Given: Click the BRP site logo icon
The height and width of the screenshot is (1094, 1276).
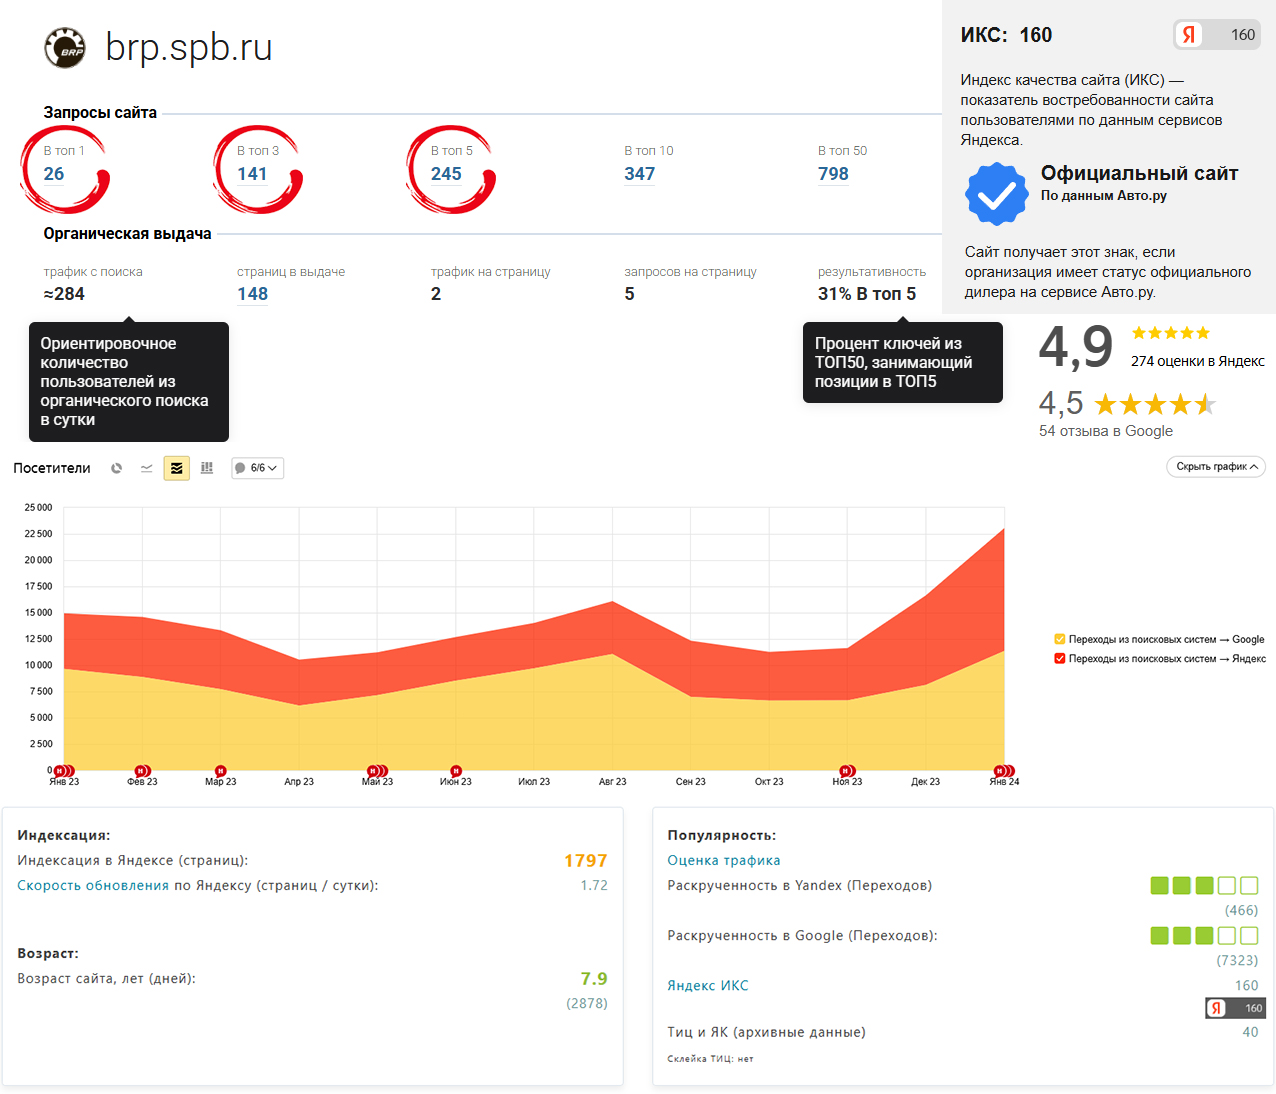Looking at the screenshot, I should point(65,48).
